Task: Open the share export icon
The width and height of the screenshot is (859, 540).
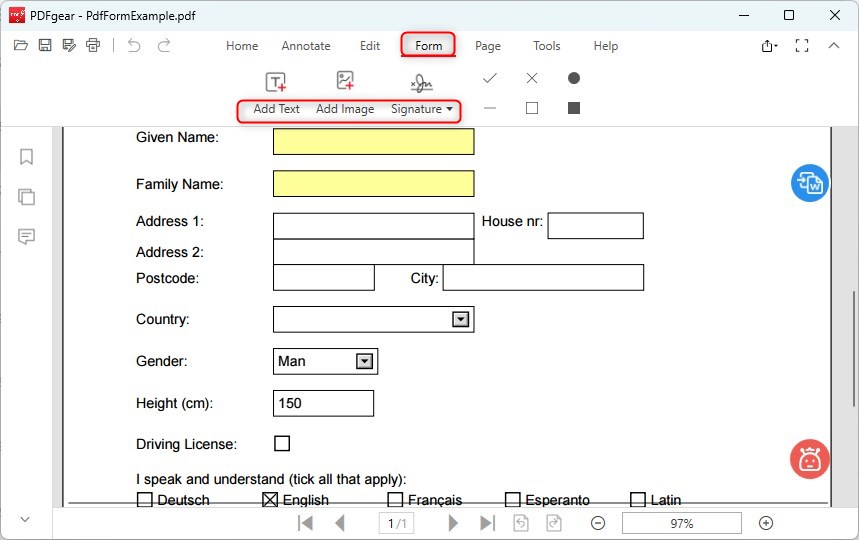Action: click(769, 46)
